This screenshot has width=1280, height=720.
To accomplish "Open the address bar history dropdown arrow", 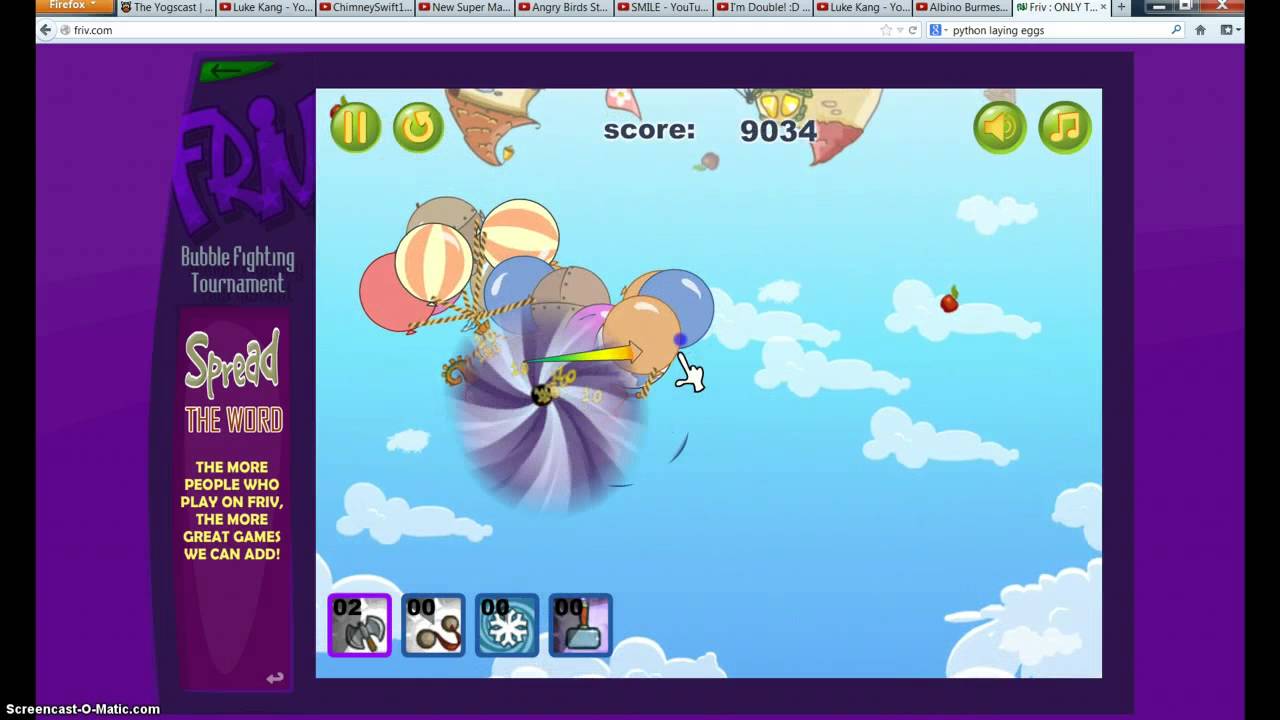I will pyautogui.click(x=899, y=30).
